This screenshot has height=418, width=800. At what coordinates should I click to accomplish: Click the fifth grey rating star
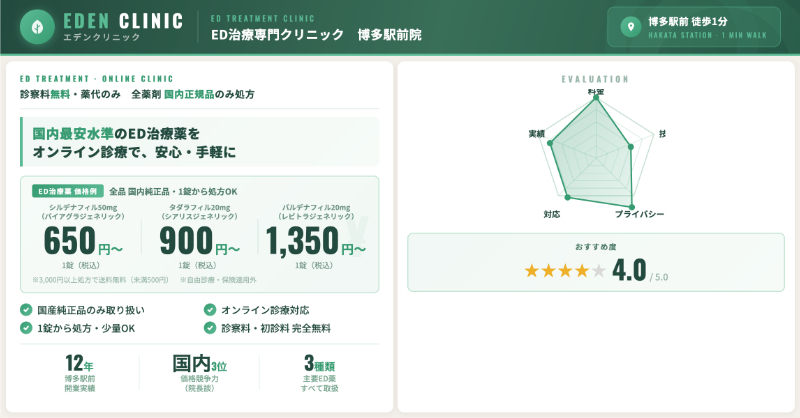(598, 271)
